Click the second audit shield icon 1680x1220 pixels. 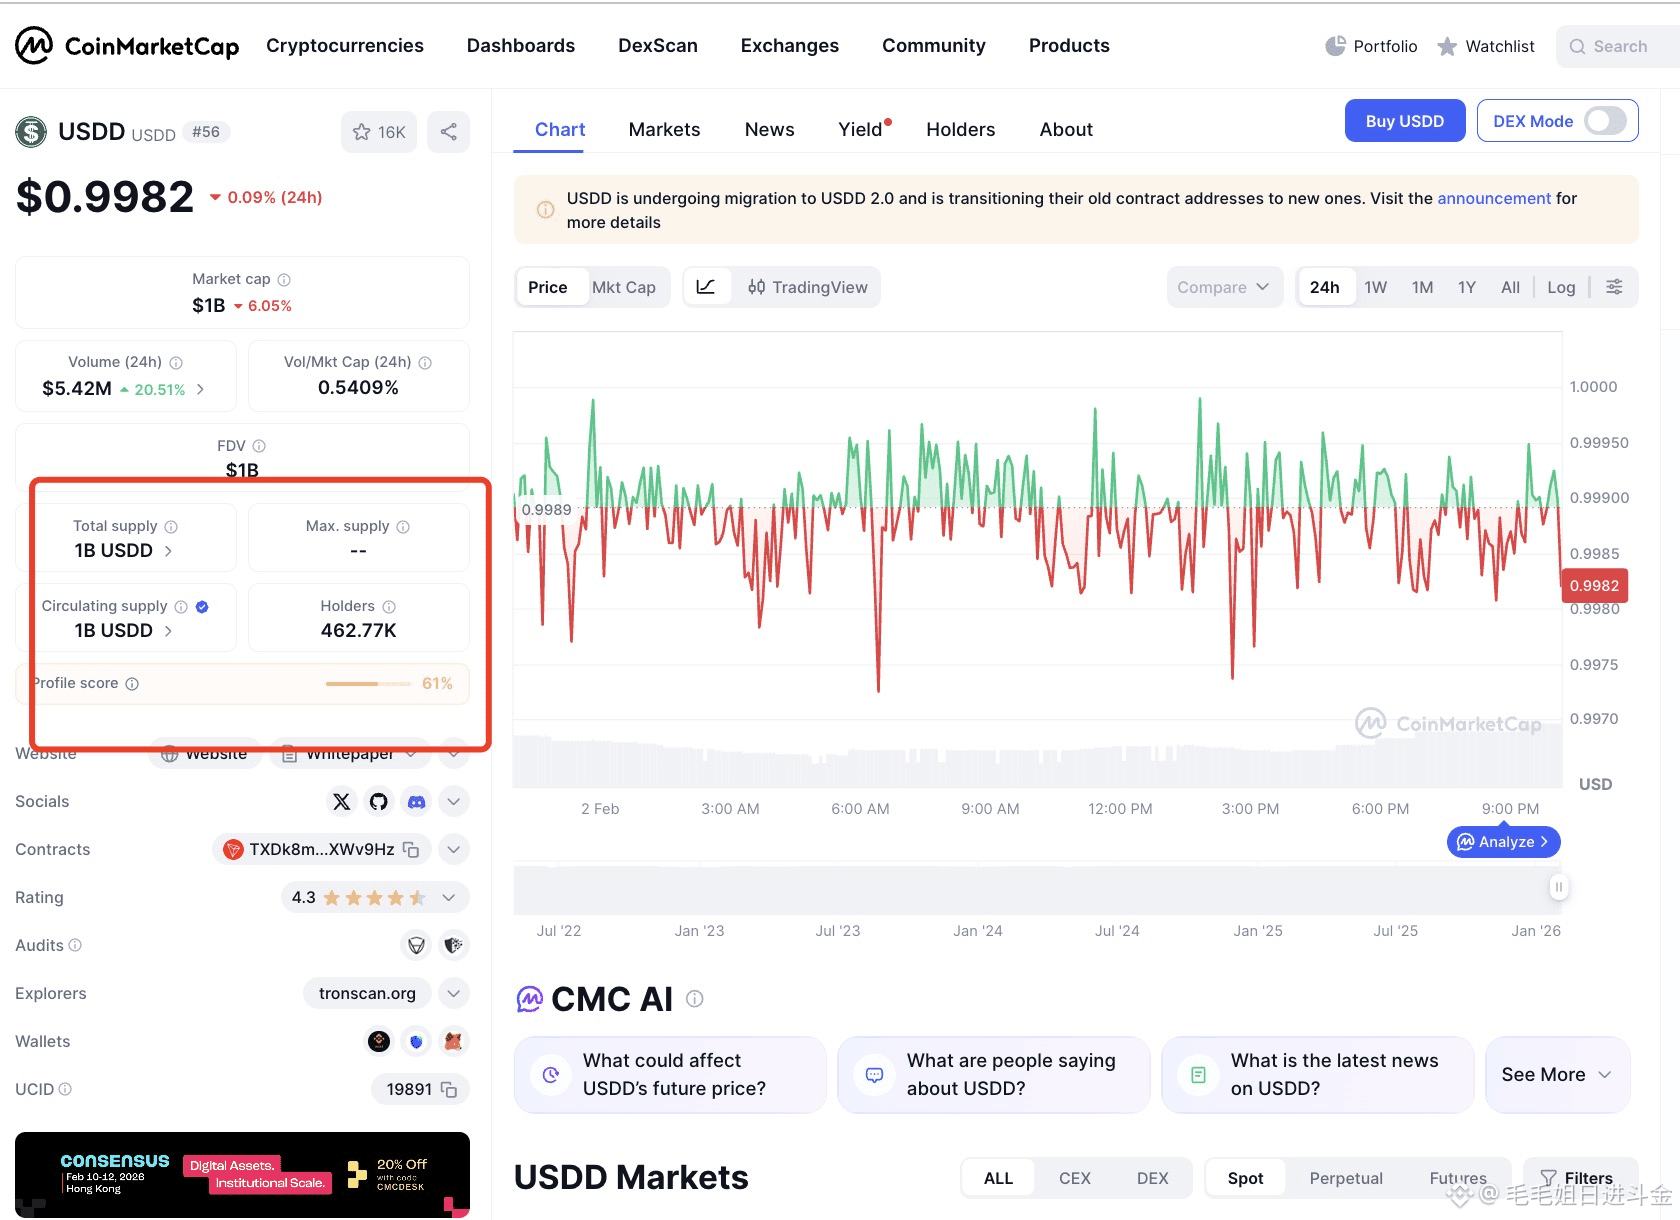(x=454, y=945)
